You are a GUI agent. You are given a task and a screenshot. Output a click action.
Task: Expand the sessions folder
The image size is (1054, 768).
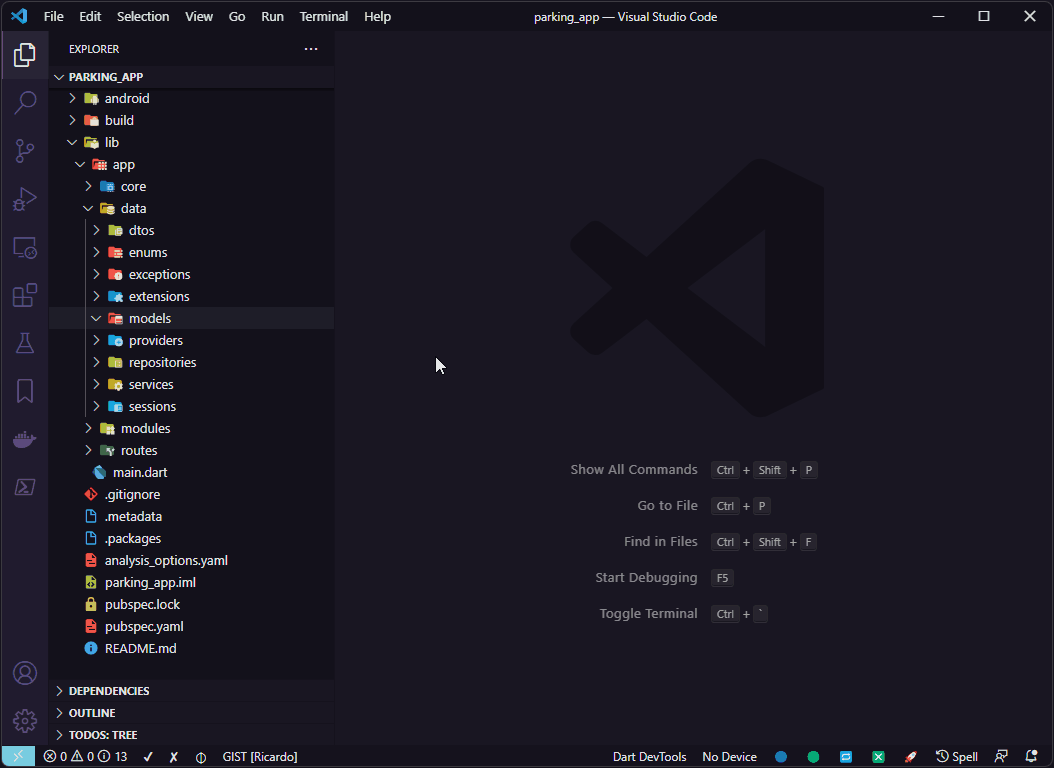(97, 407)
